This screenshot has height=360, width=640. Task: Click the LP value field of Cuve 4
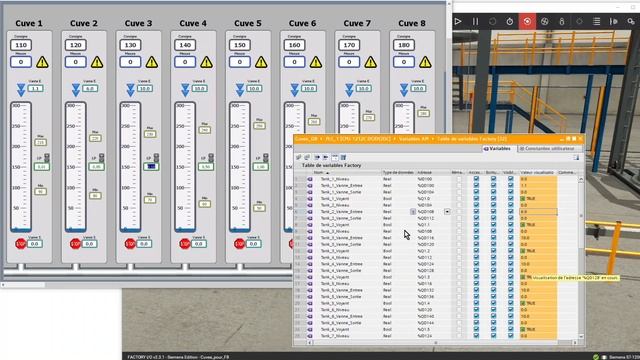click(x=206, y=167)
